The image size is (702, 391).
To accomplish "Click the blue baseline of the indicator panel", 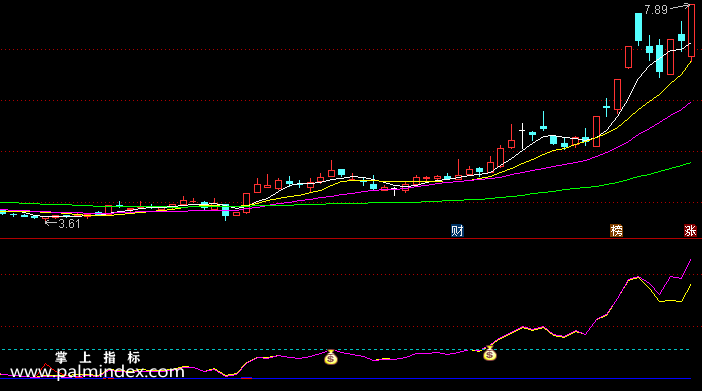I will point(345,379).
